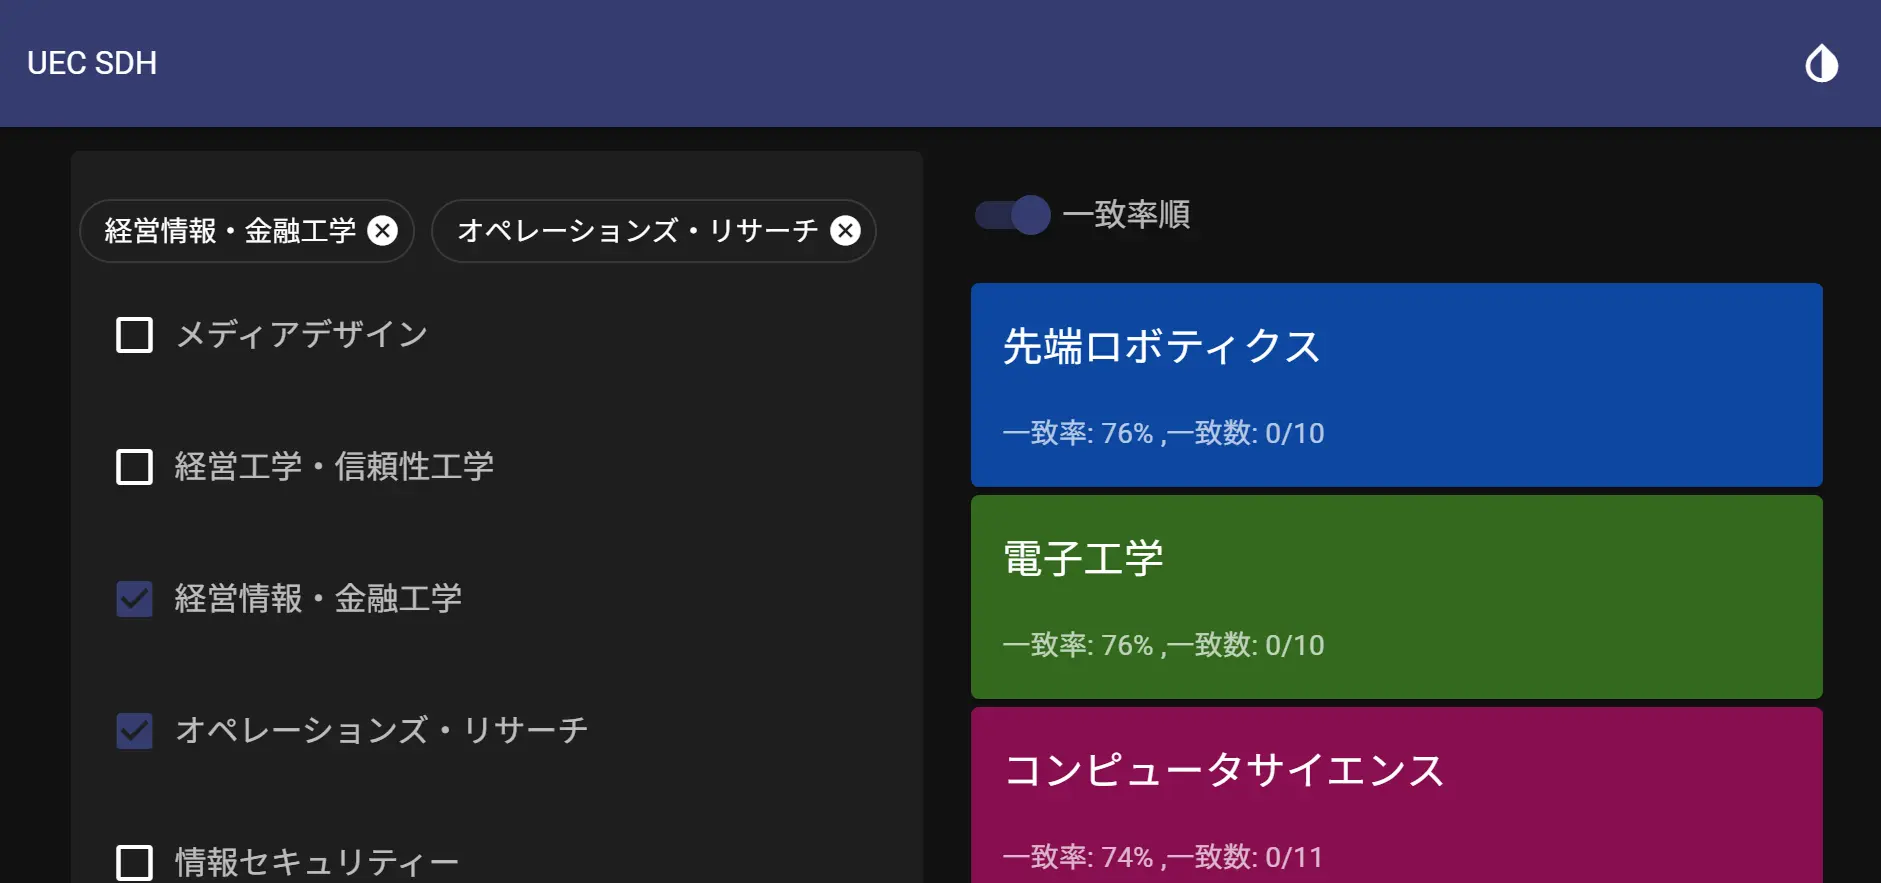
Task: Click match stats under 先端ロボティクス
Action: pyautogui.click(x=1163, y=433)
